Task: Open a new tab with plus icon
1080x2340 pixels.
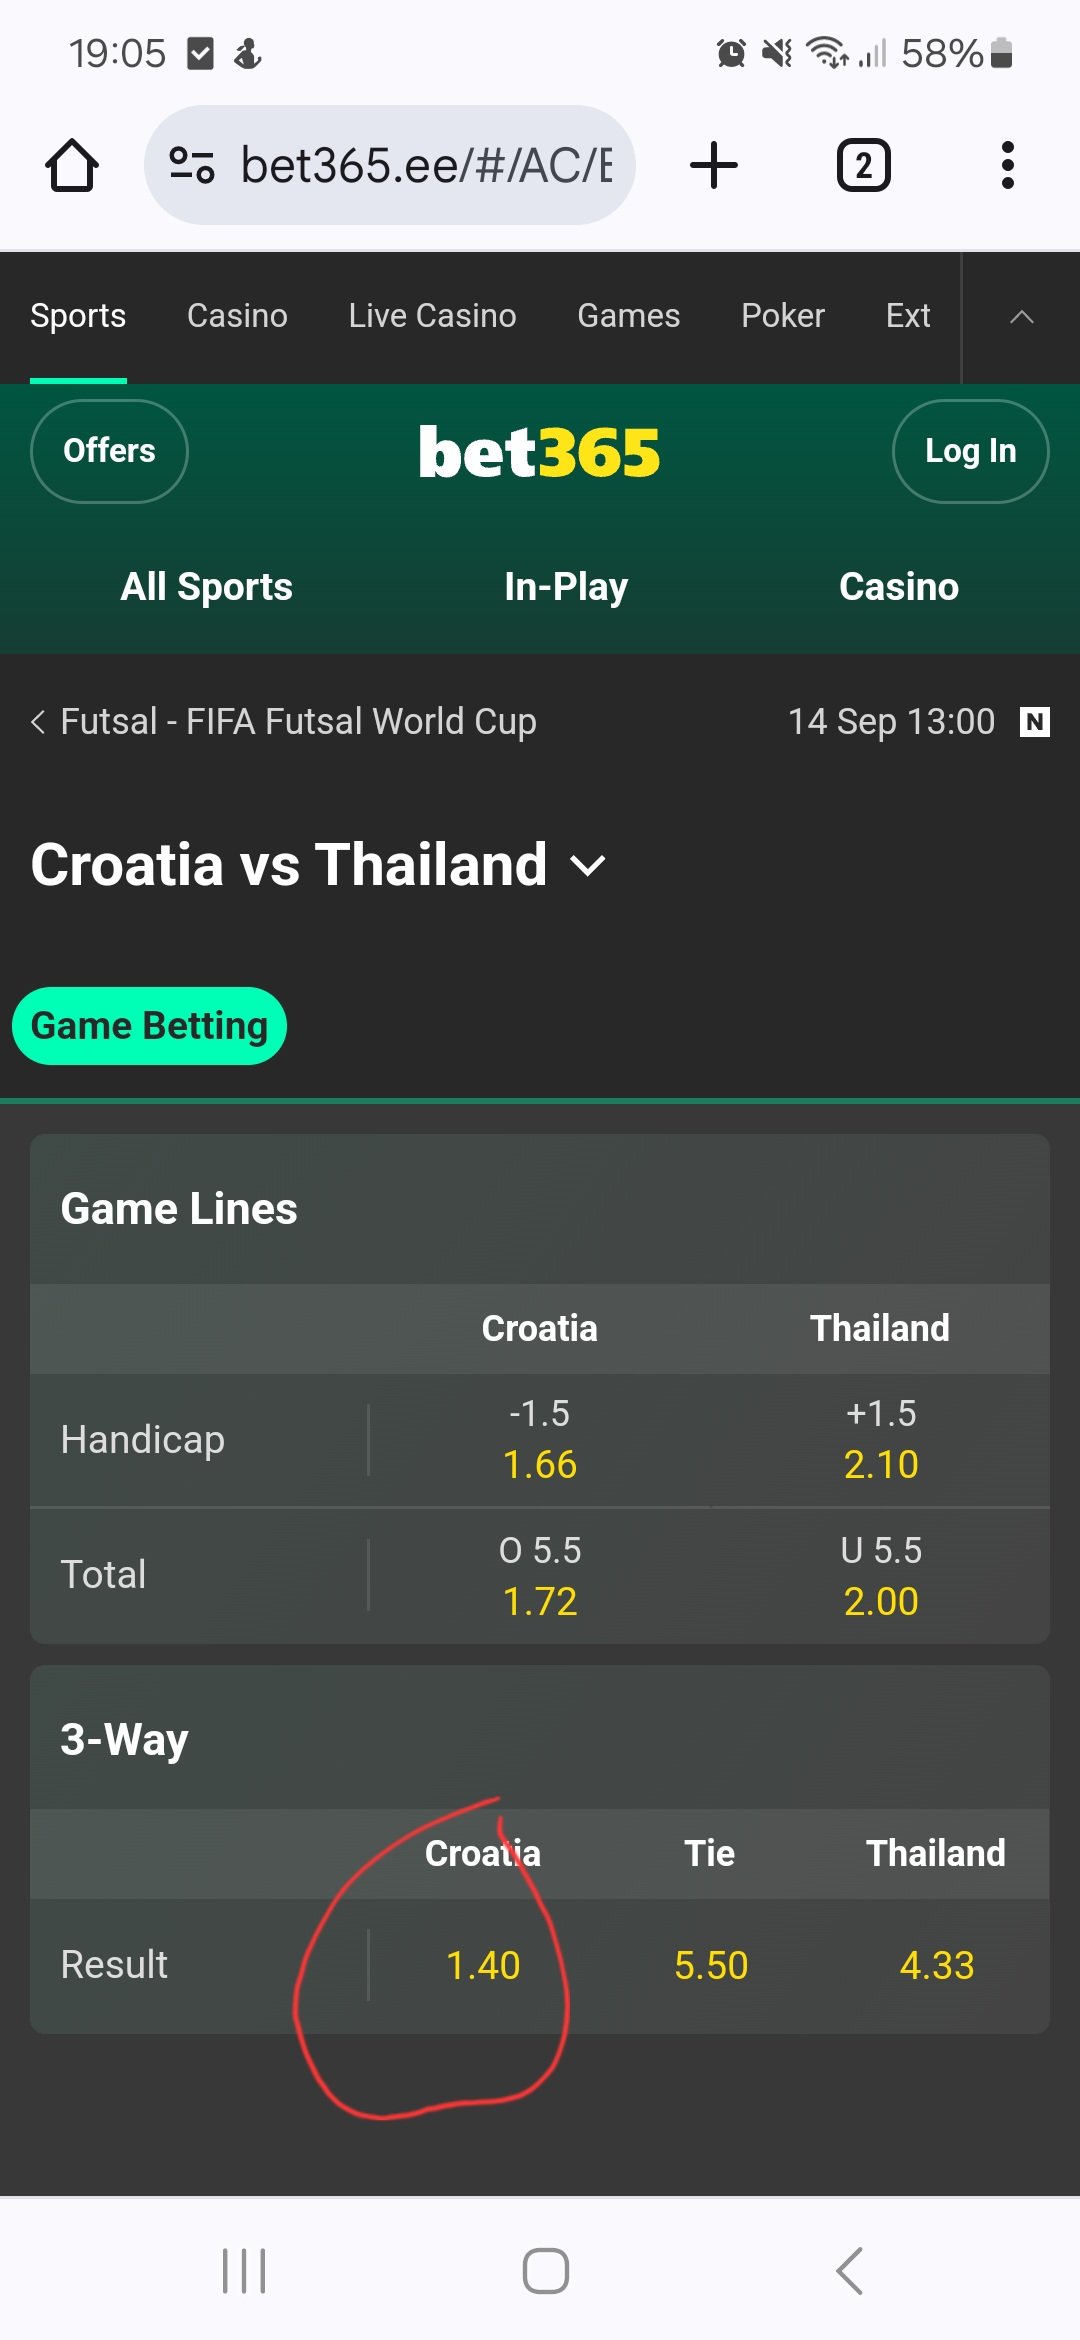Action: pos(714,165)
